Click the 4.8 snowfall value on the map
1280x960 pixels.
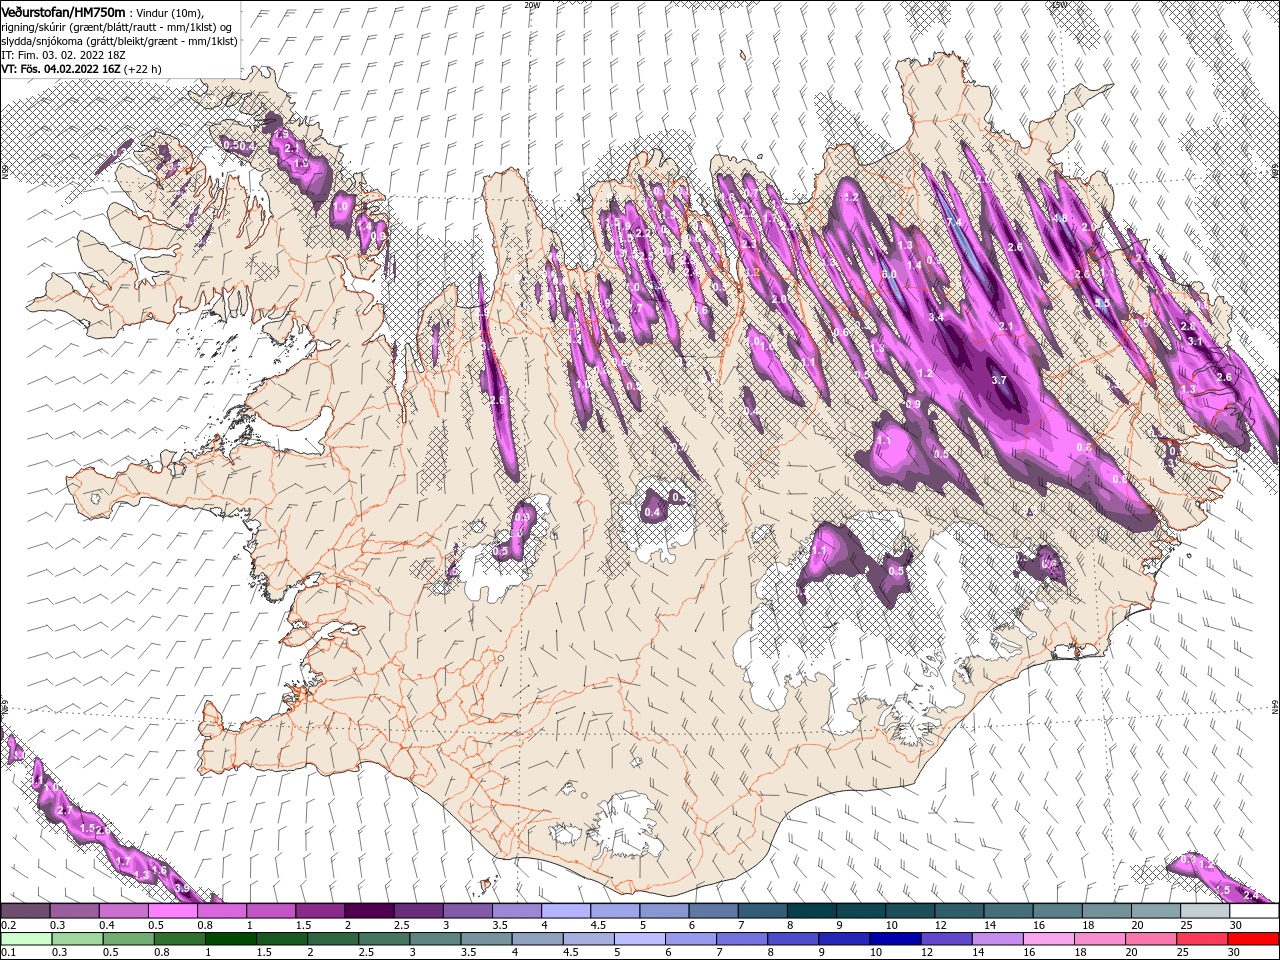(x=1062, y=218)
